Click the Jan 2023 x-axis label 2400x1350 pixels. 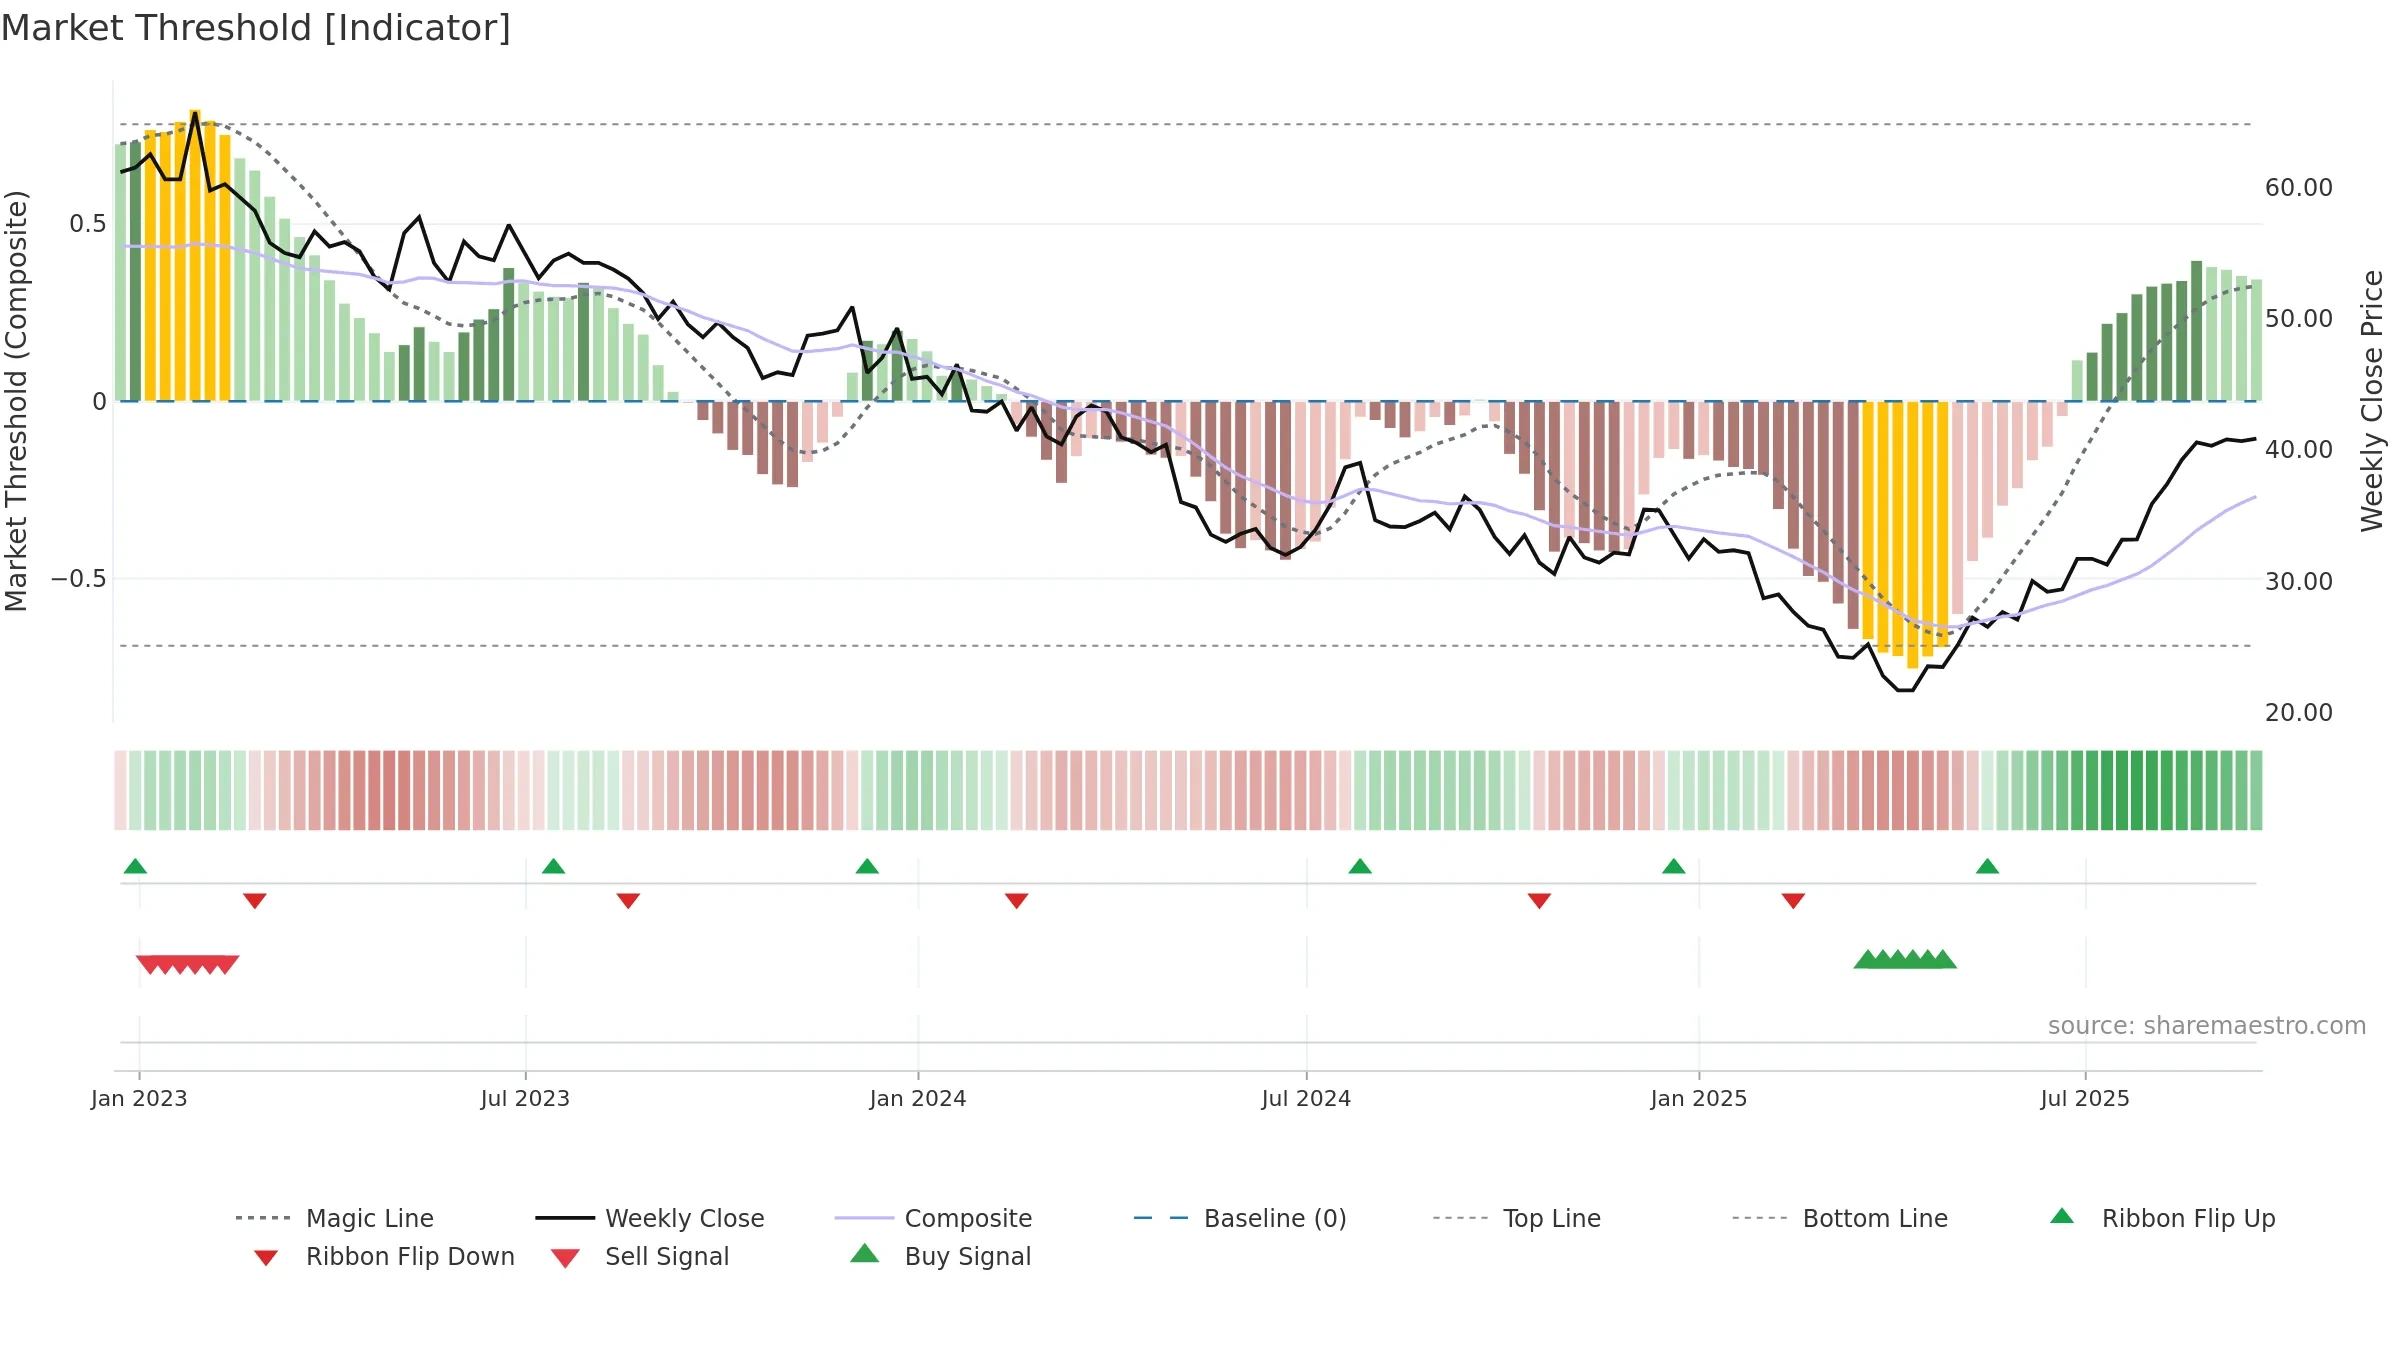click(139, 1099)
